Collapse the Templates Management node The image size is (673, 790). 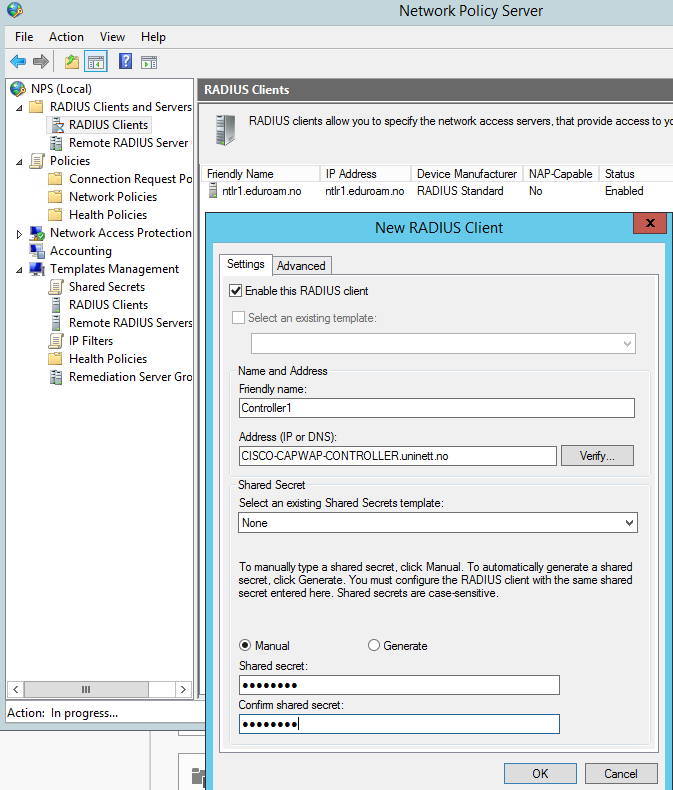point(19,270)
